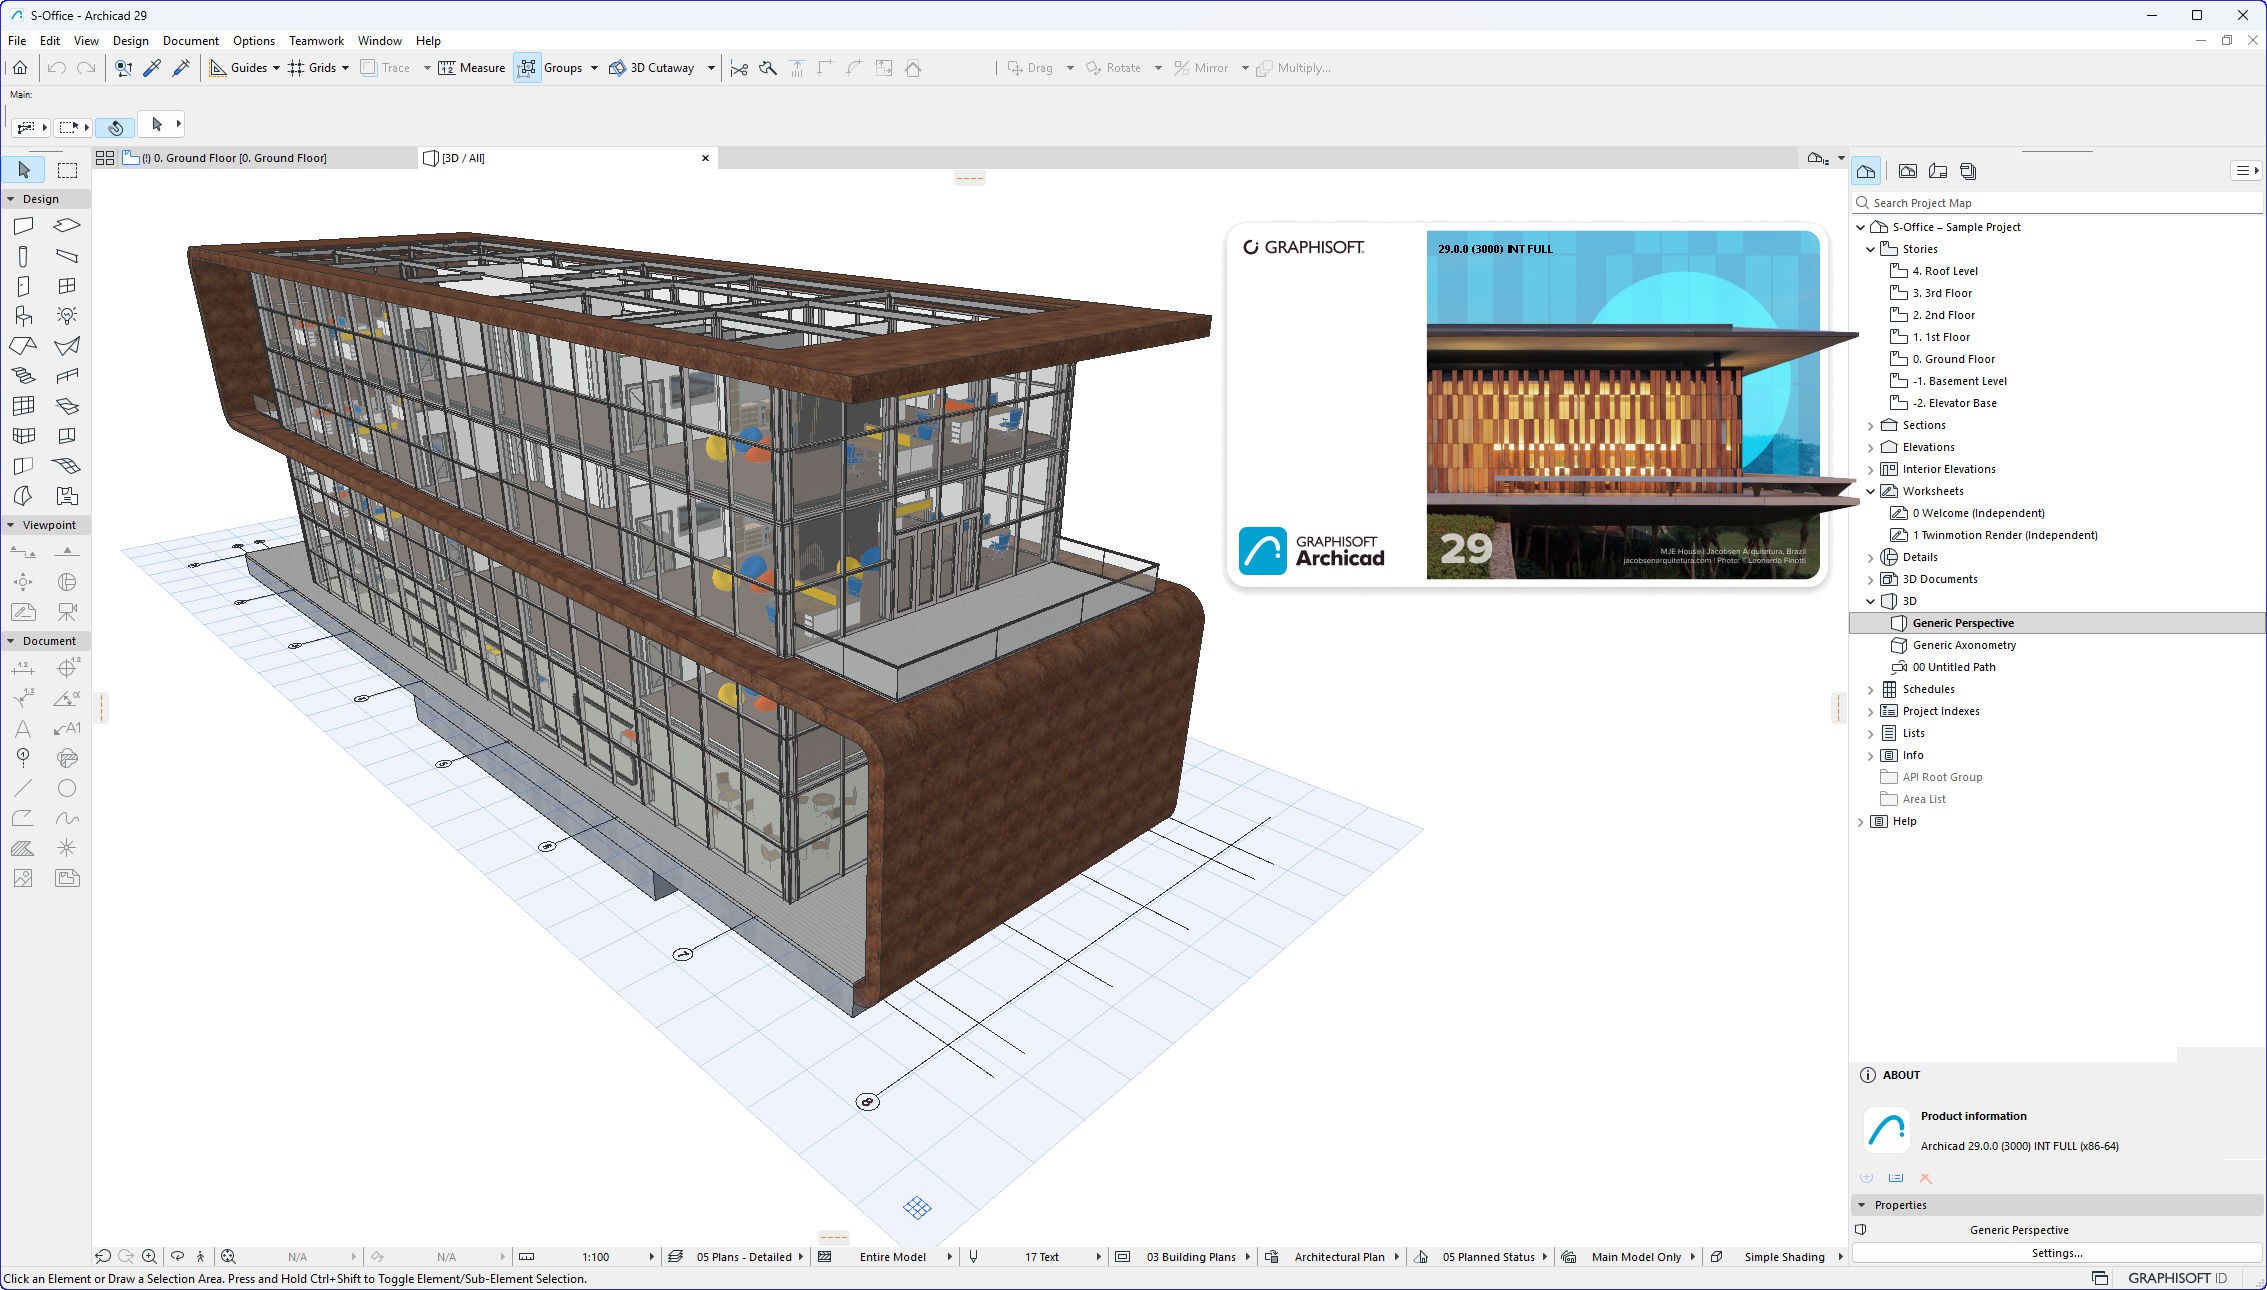Select the Door tool

click(22, 285)
